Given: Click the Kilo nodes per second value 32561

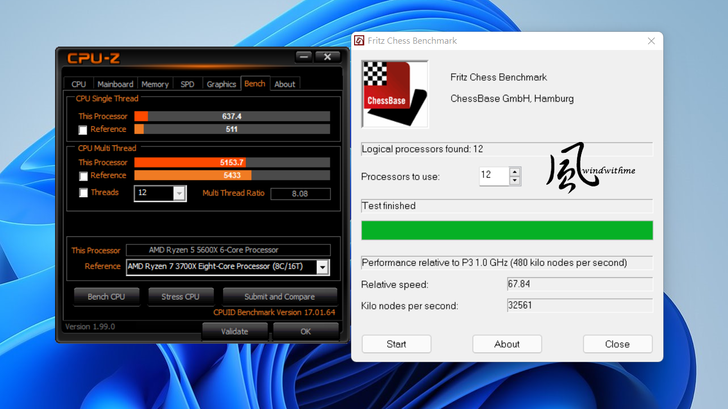Looking at the screenshot, I should (580, 305).
